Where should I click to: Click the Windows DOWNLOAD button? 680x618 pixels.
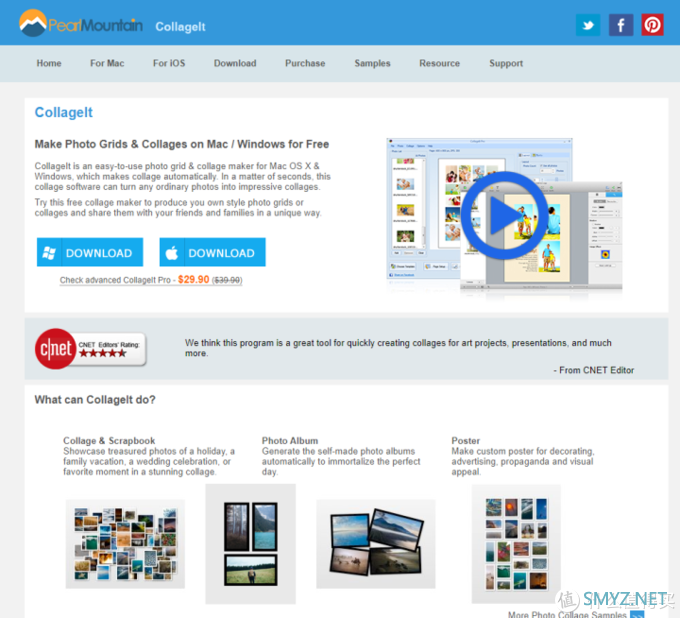coord(90,252)
